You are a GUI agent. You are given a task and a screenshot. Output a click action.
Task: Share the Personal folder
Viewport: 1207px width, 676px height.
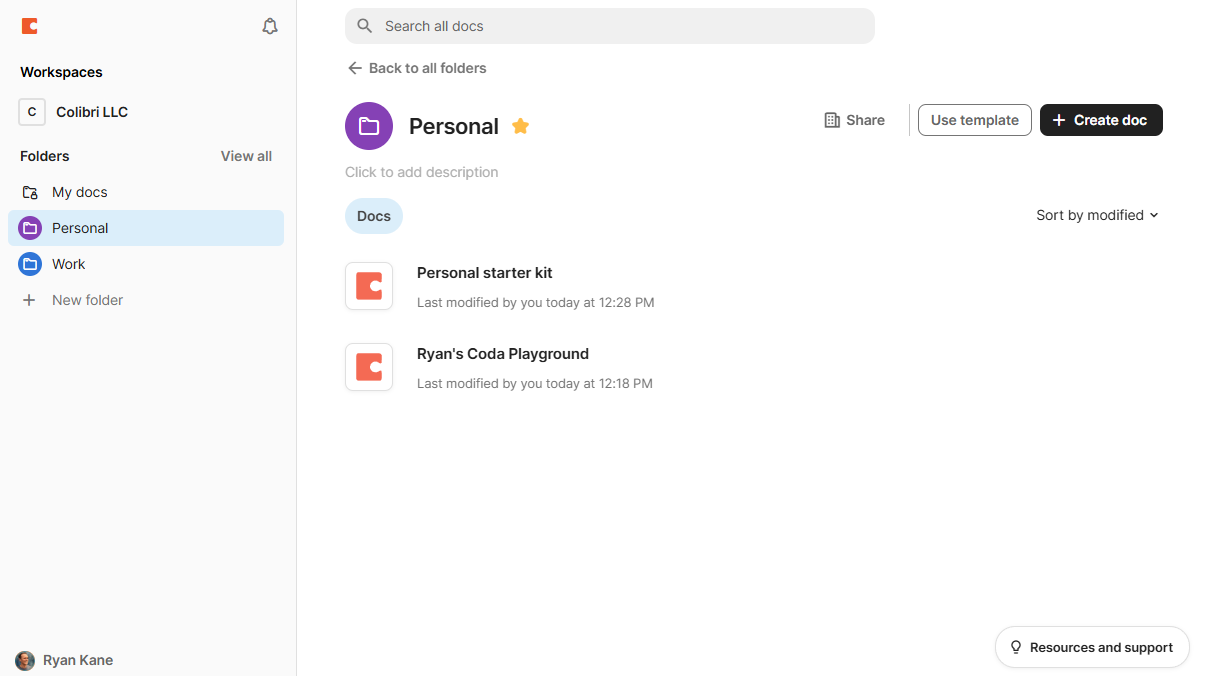point(854,120)
